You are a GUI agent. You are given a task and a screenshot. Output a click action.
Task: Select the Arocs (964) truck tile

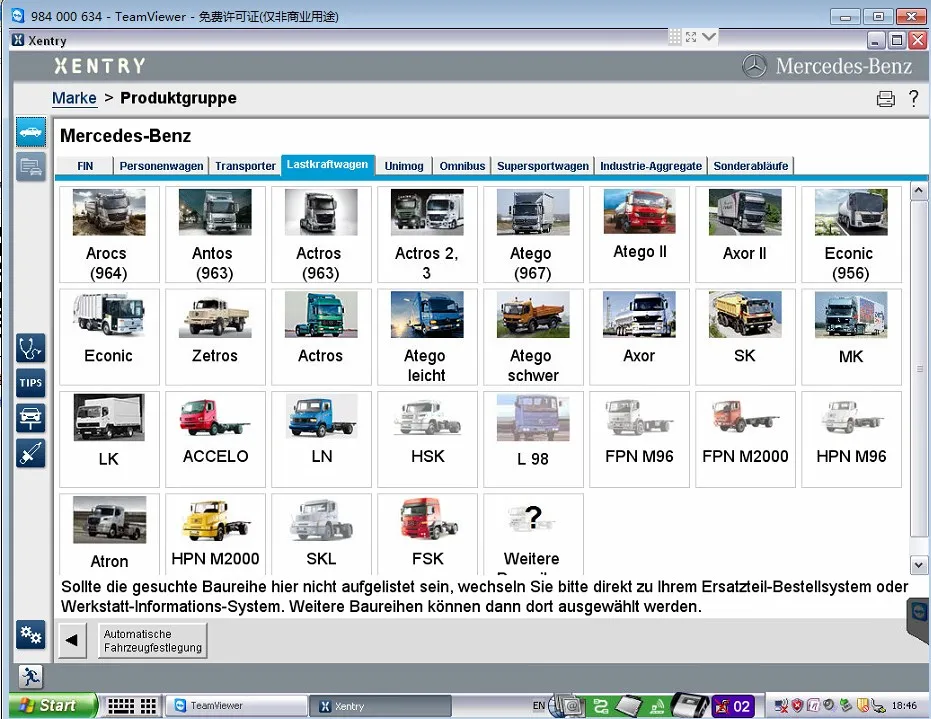pos(109,235)
